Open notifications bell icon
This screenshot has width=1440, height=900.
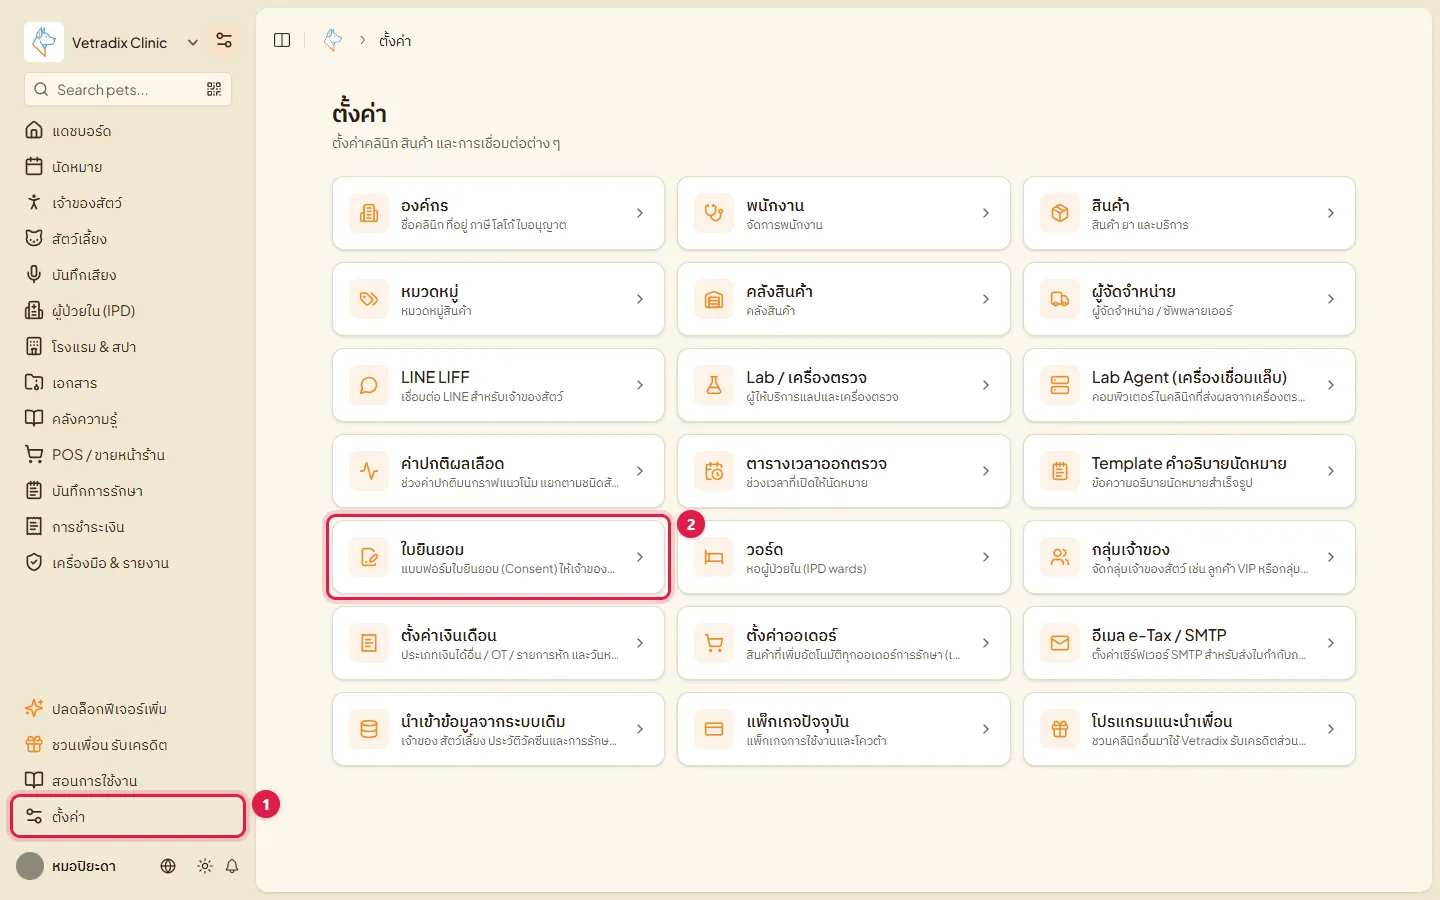[232, 866]
